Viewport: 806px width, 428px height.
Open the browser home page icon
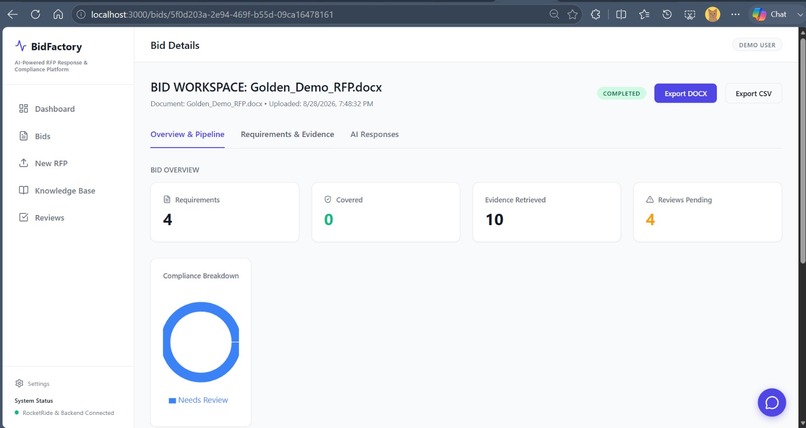[58, 14]
